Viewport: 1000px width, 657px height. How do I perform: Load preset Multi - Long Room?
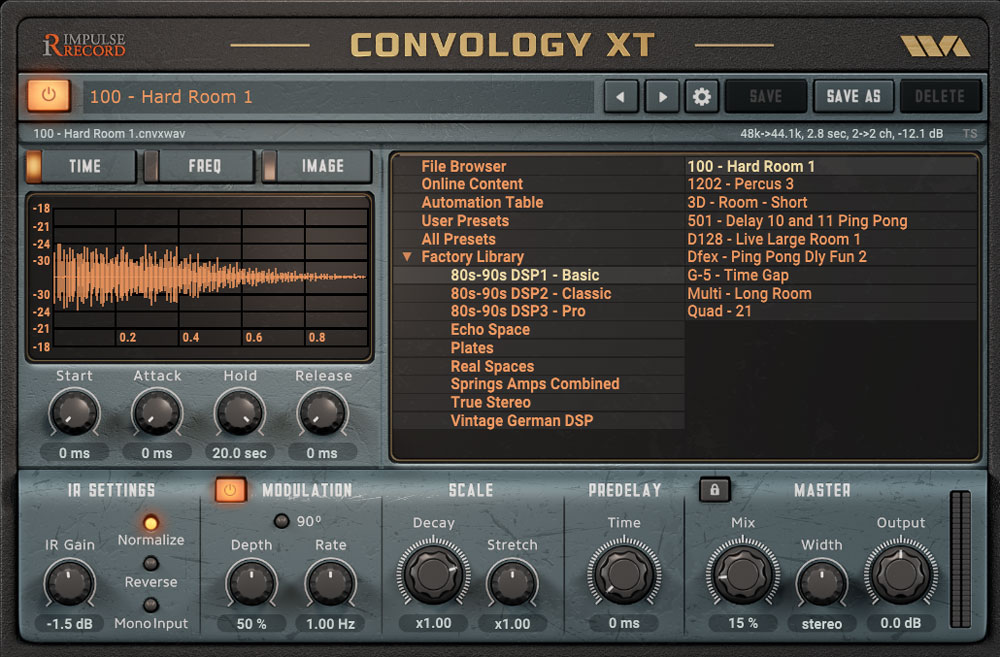830,294
